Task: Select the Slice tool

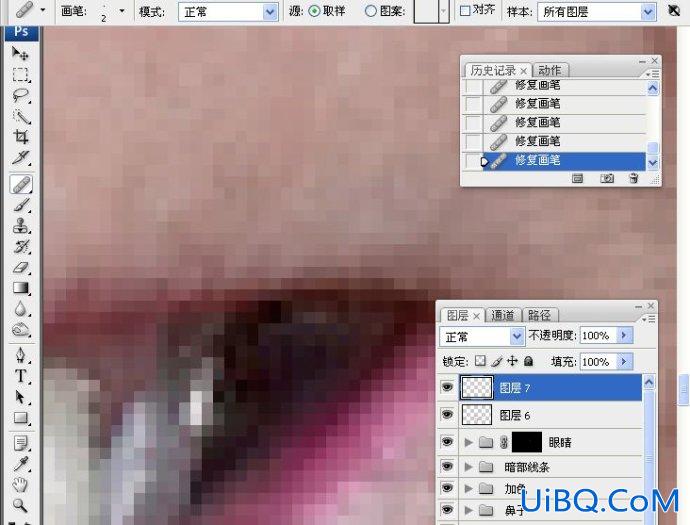Action: point(21,158)
